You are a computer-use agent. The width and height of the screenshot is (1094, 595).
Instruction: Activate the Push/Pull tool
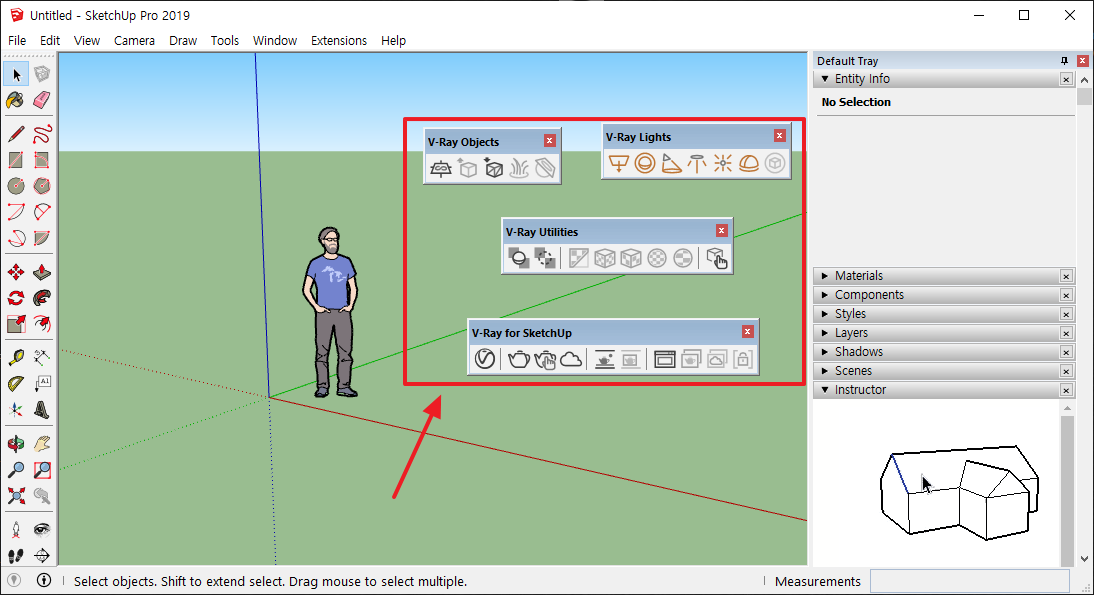point(42,272)
